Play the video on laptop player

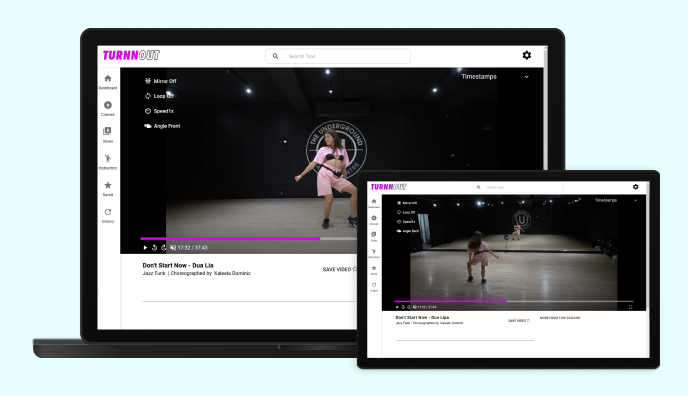click(x=145, y=248)
